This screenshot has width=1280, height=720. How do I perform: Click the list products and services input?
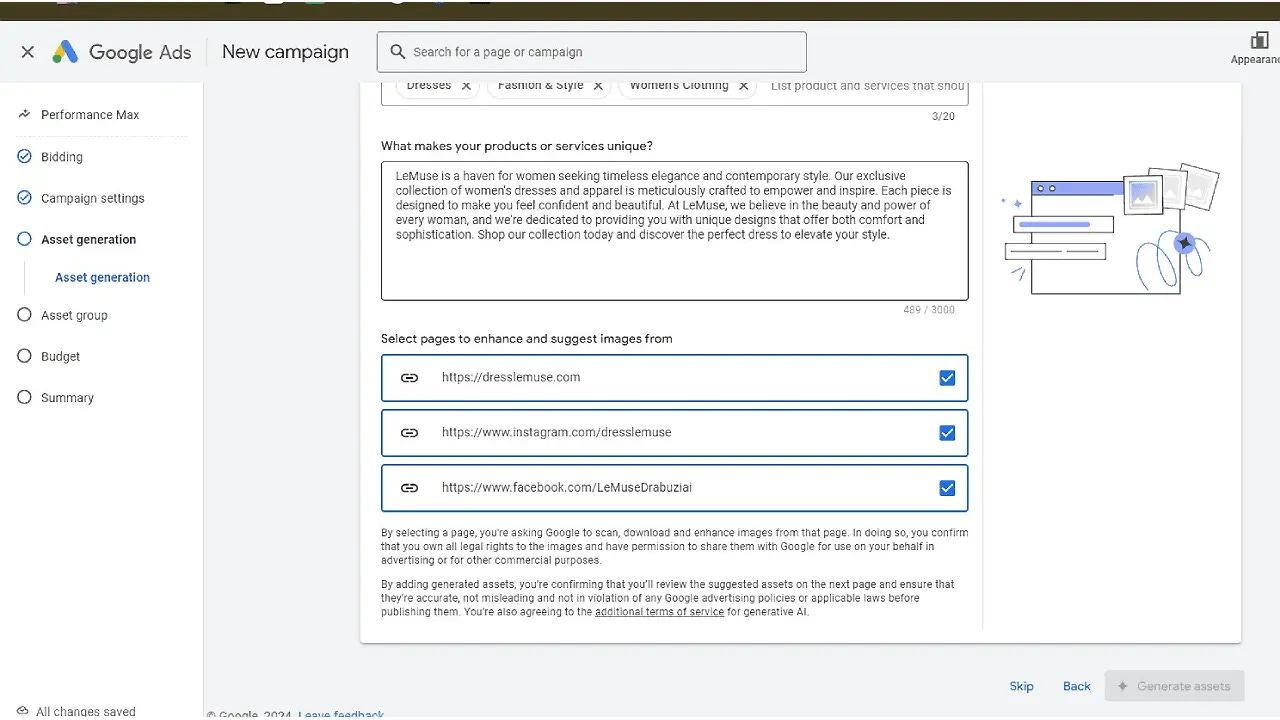pyautogui.click(x=866, y=86)
